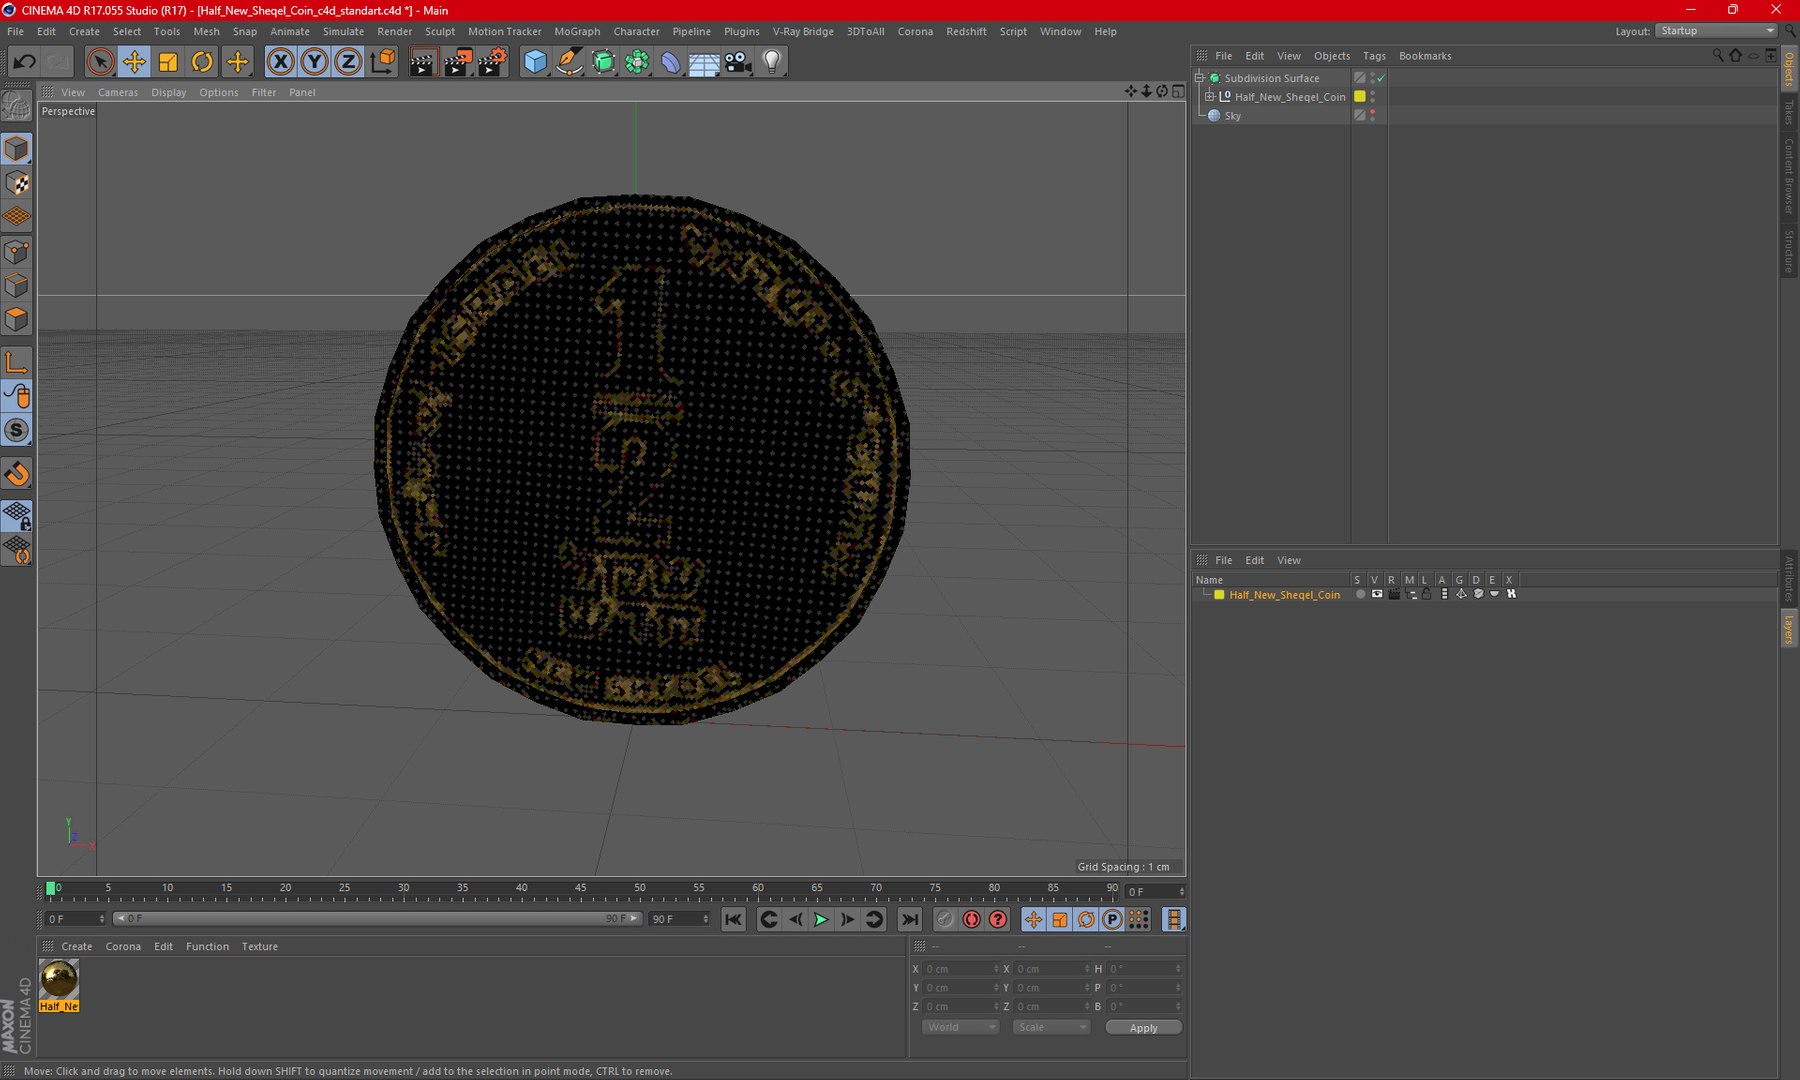Go to start of animation

(x=733, y=919)
